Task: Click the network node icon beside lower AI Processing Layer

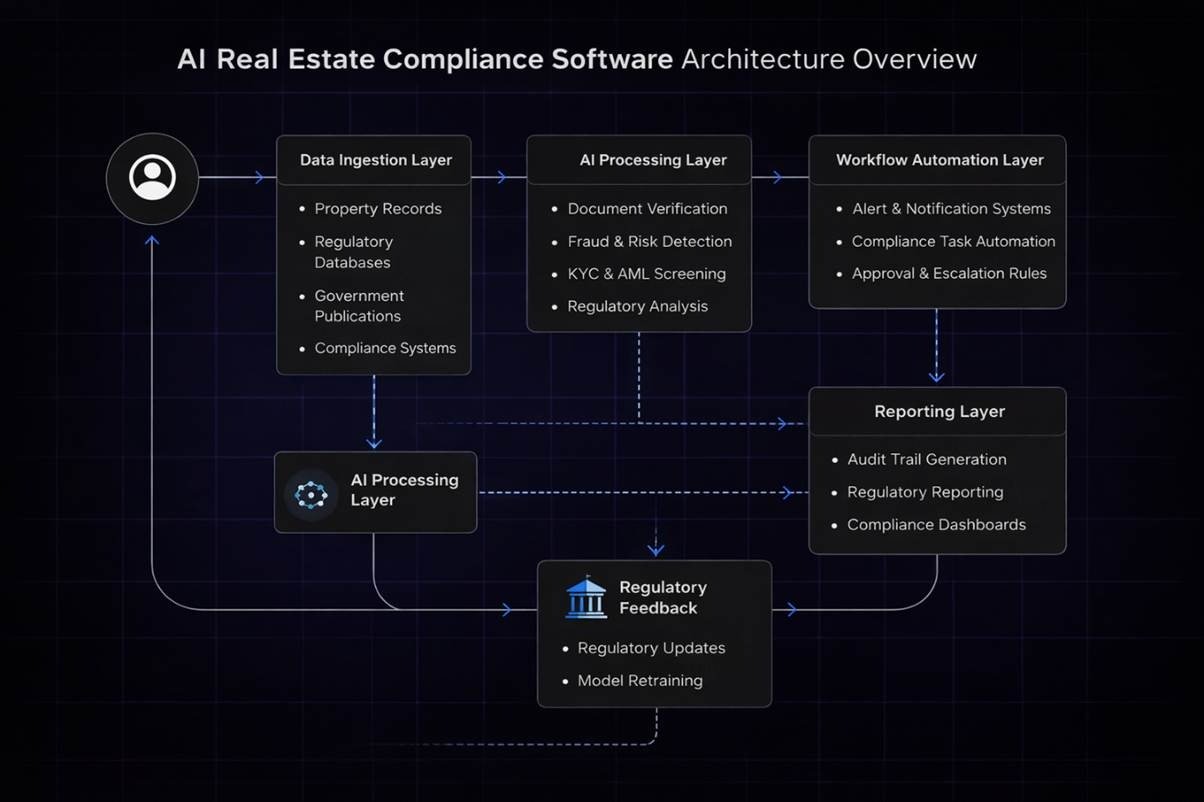Action: click(x=311, y=493)
